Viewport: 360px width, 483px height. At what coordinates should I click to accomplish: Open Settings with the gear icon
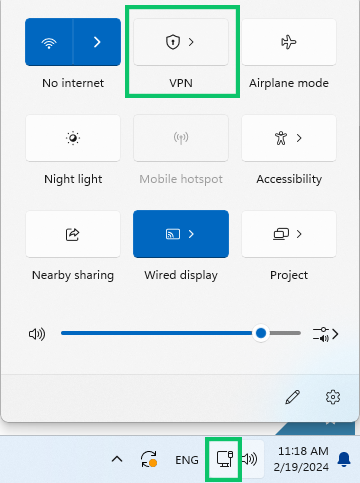pos(333,397)
